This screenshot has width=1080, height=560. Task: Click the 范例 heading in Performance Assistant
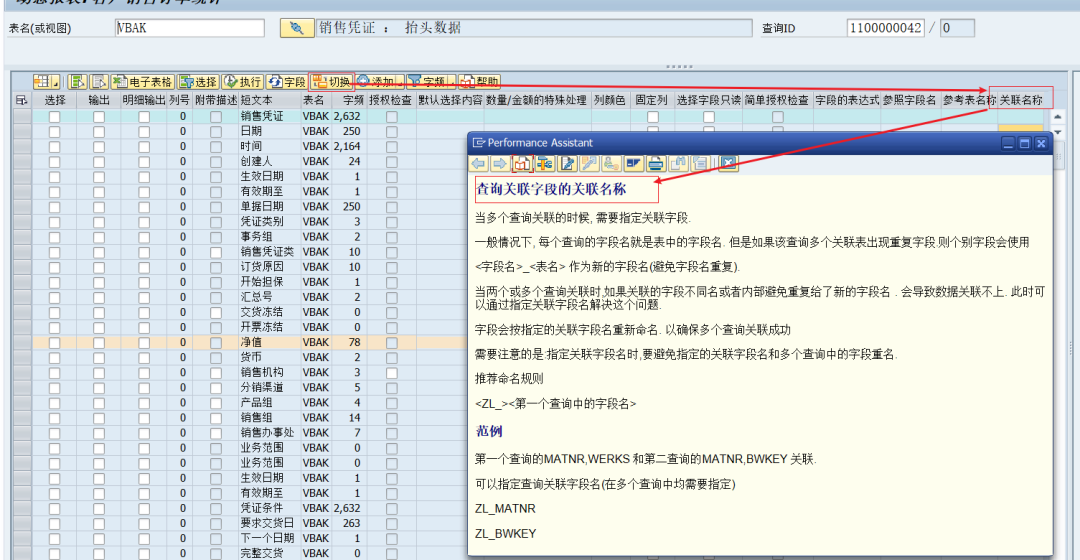[x=489, y=431]
